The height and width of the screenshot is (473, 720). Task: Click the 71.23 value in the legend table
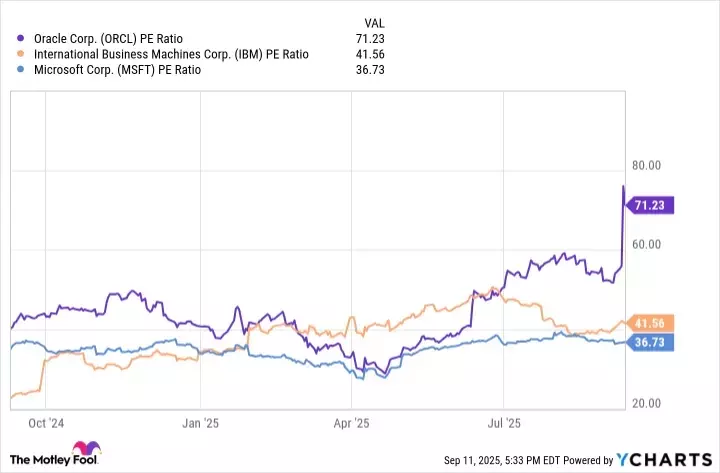(371, 39)
